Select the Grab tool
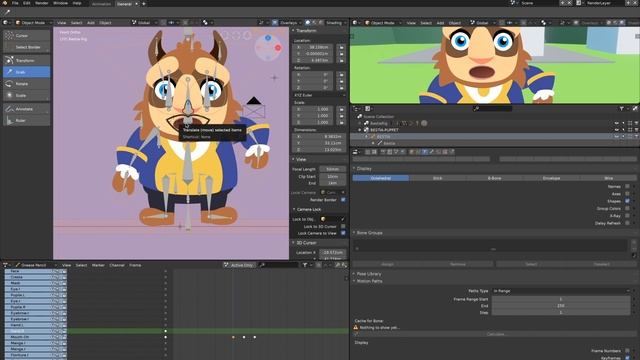The width and height of the screenshot is (640, 360). click(27, 72)
